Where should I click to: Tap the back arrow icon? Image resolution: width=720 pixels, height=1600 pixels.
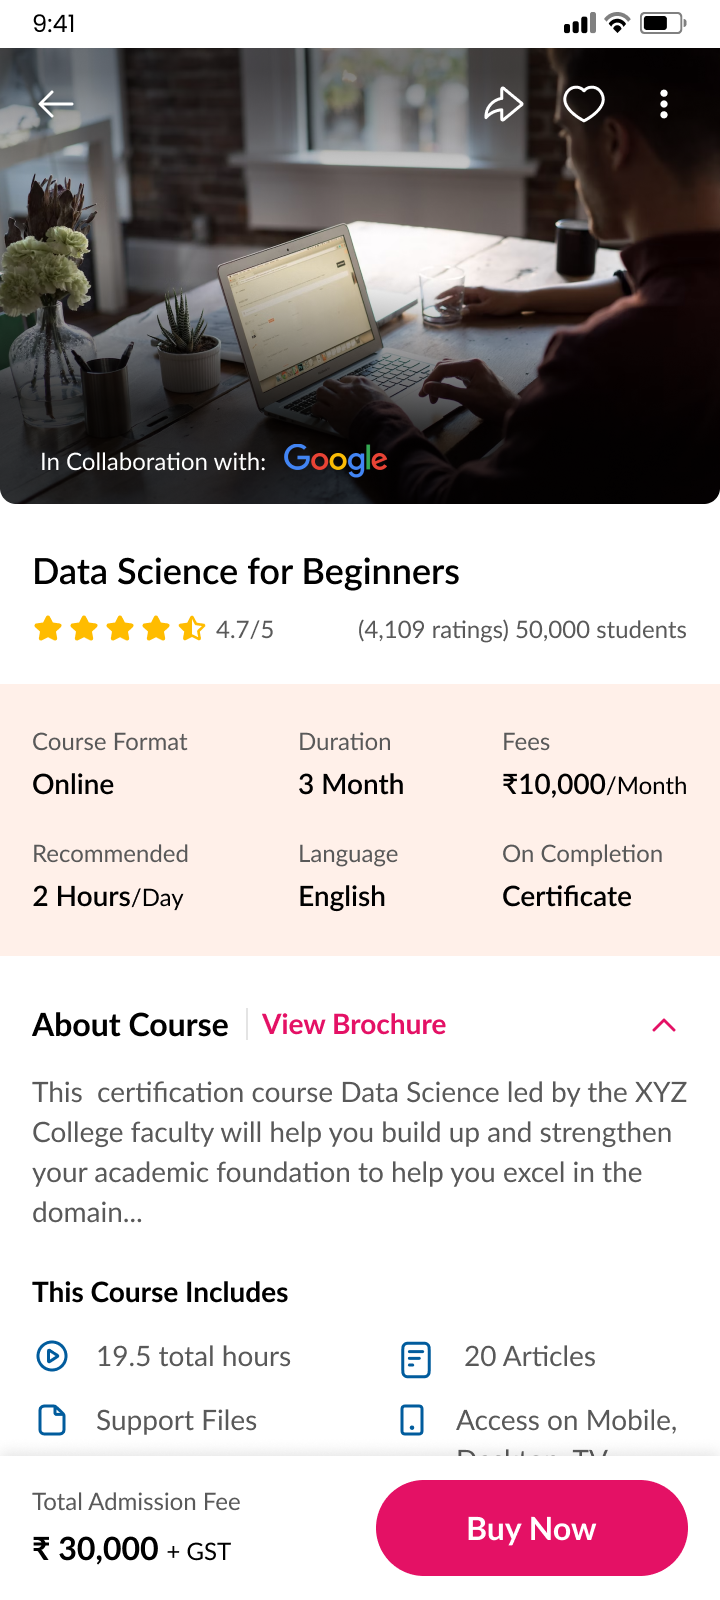[x=56, y=104]
